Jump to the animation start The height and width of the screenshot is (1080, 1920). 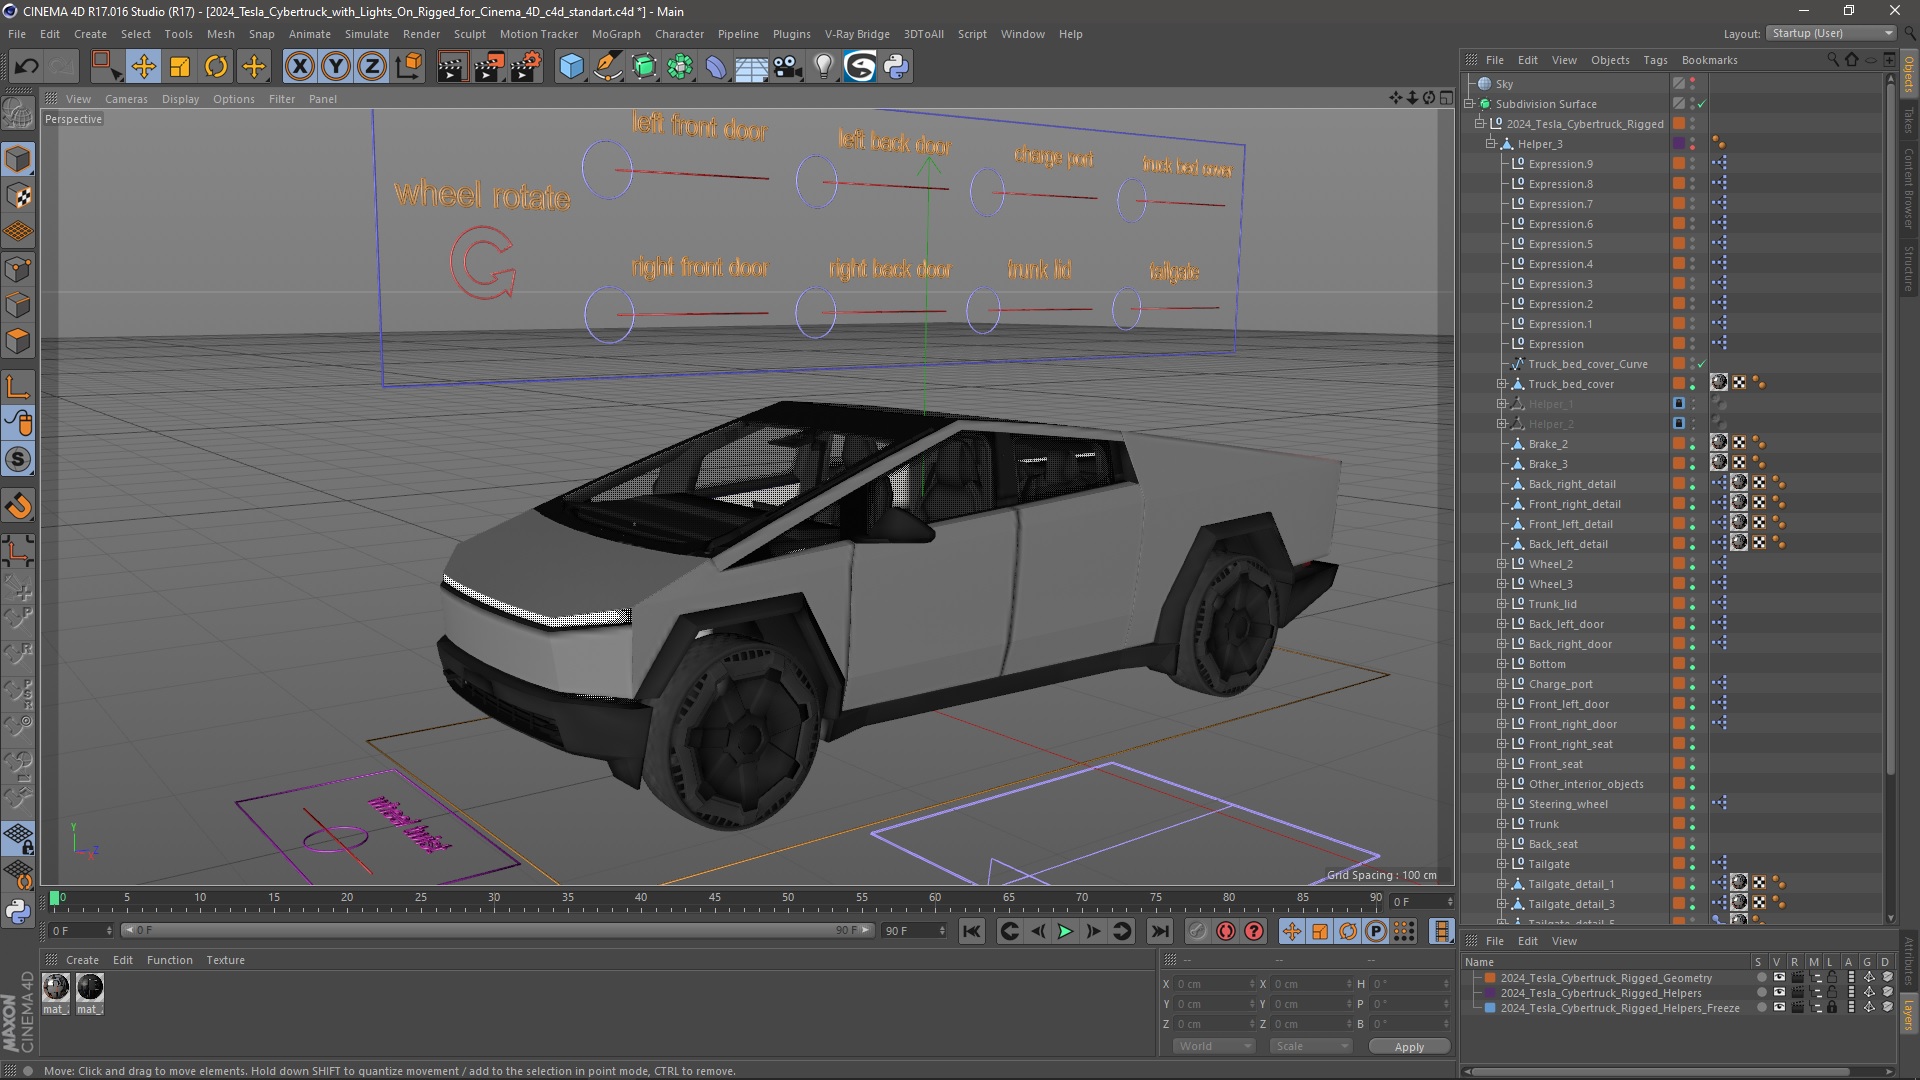(x=971, y=931)
